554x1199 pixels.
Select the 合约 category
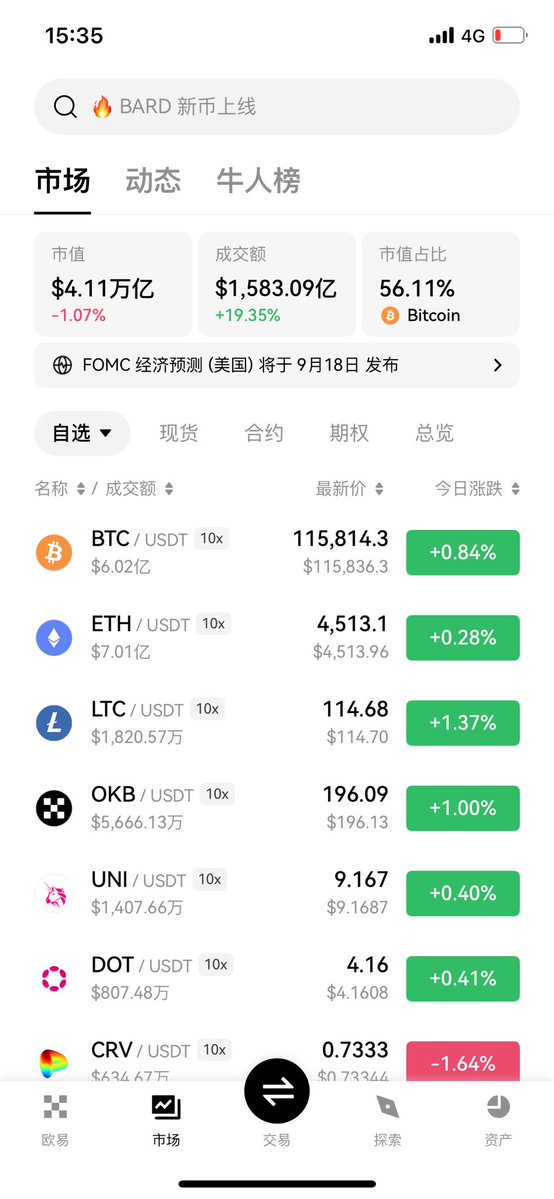264,433
